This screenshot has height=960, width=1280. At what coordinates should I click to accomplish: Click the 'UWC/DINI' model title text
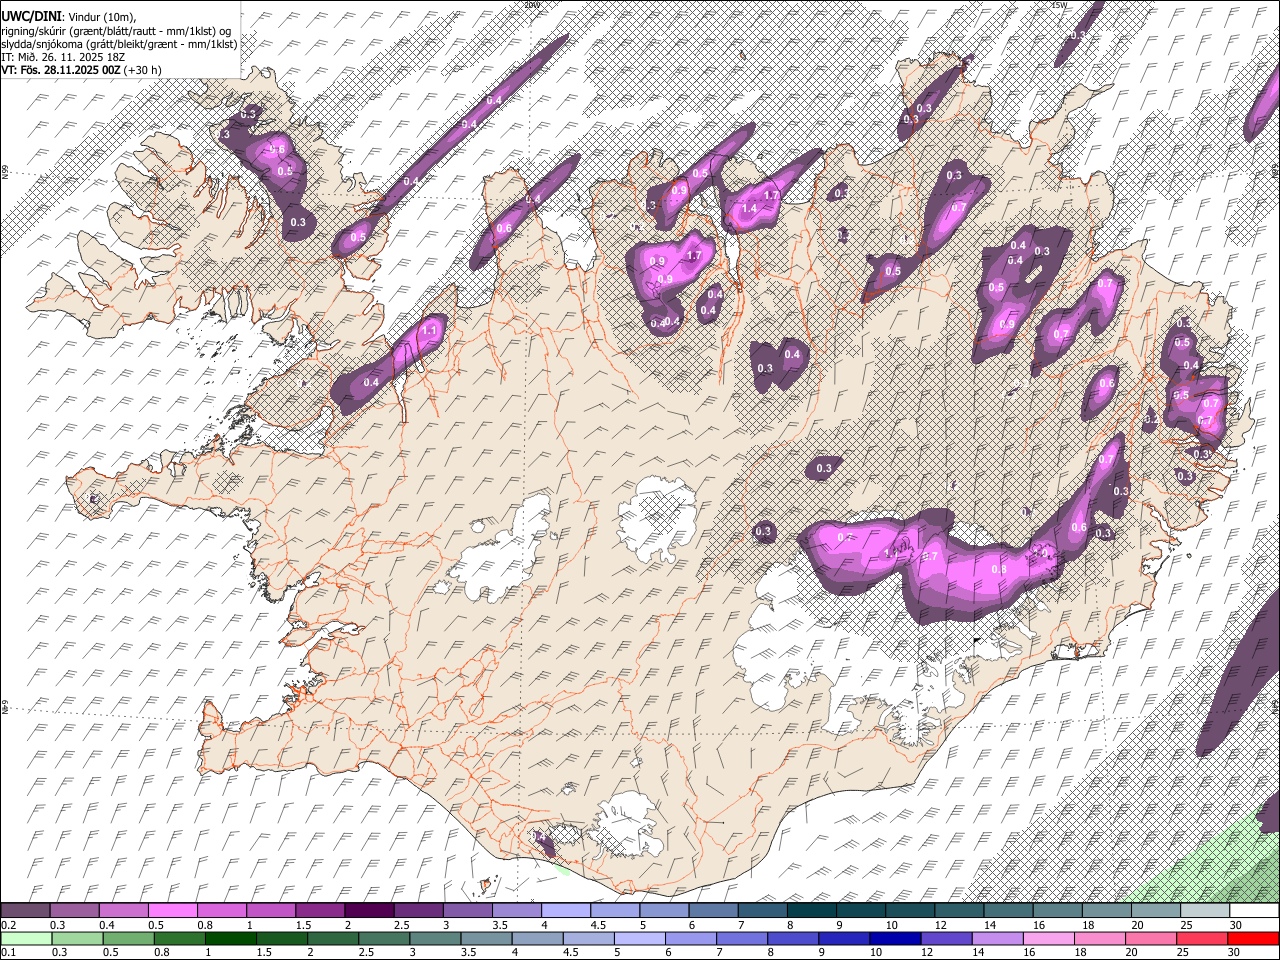[31, 16]
